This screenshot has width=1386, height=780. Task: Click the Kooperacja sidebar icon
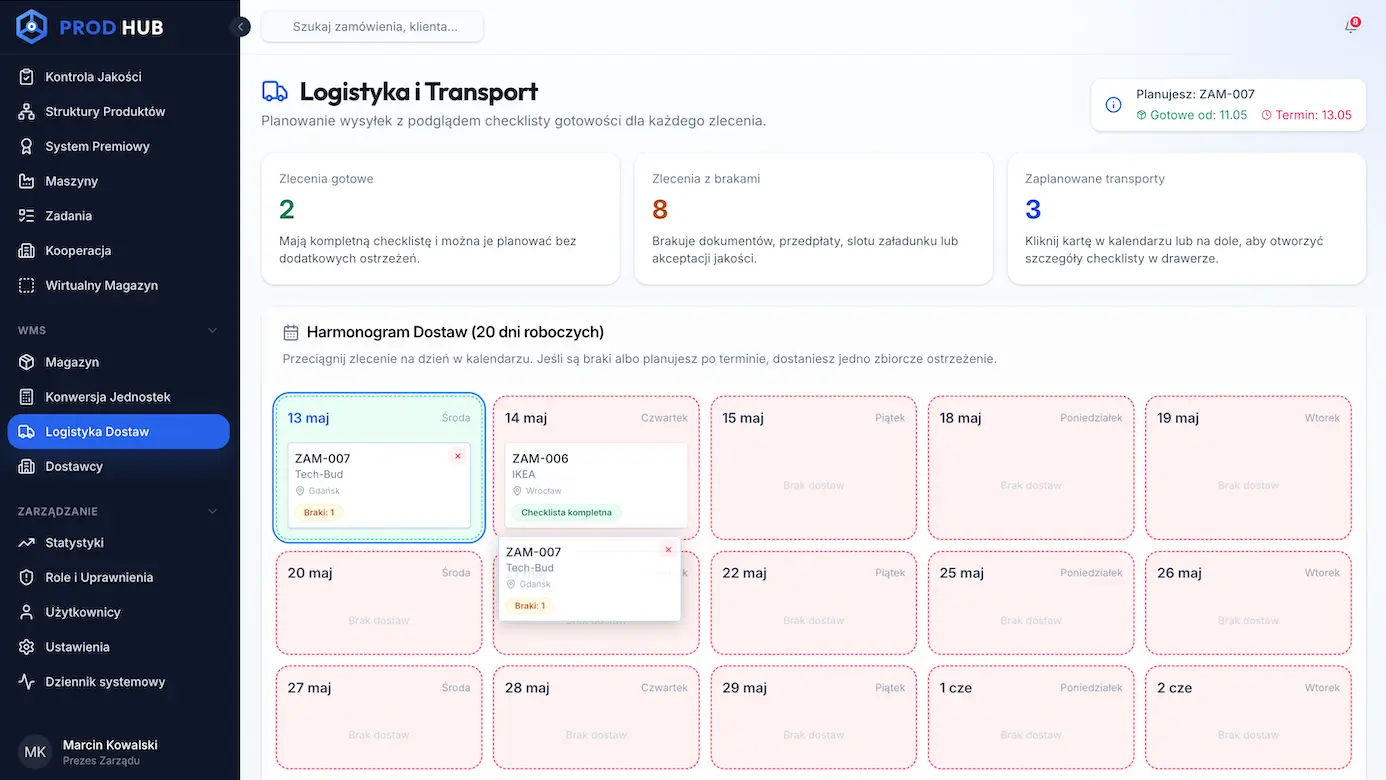(x=27, y=251)
